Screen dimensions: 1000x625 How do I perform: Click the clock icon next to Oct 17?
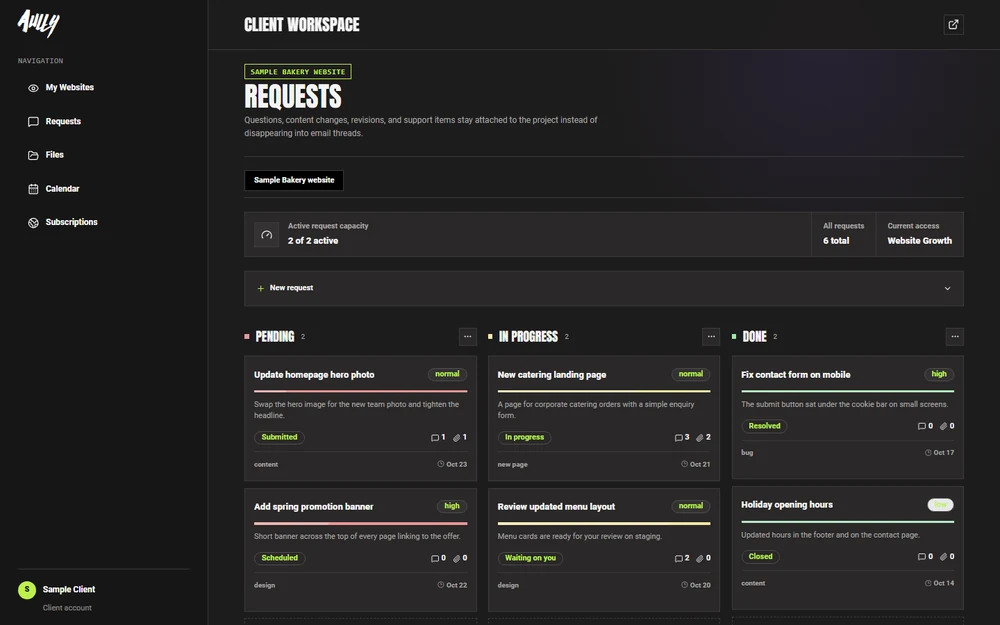coord(928,453)
